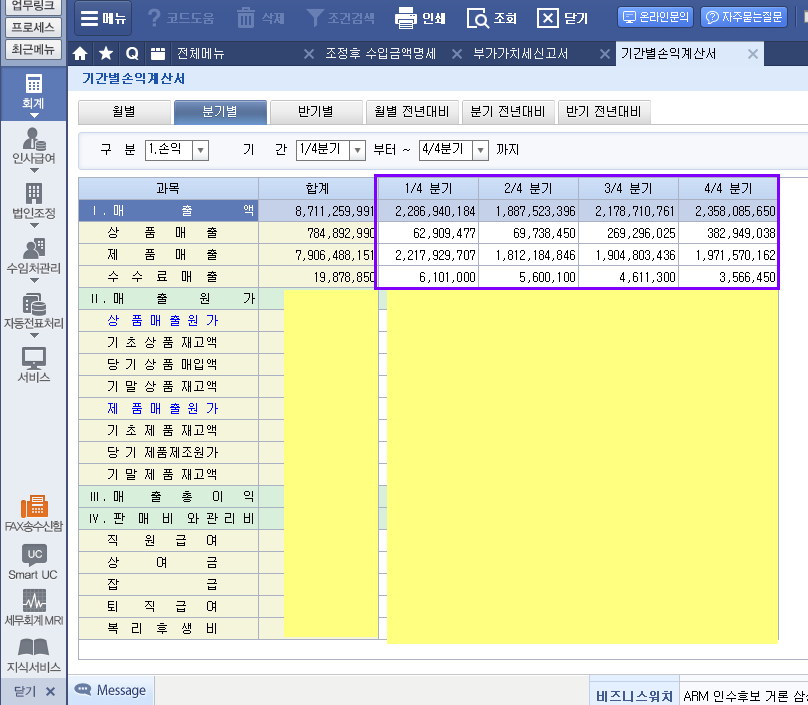Click the Q quick search icon
The width and height of the screenshot is (808, 705).
(x=132, y=54)
